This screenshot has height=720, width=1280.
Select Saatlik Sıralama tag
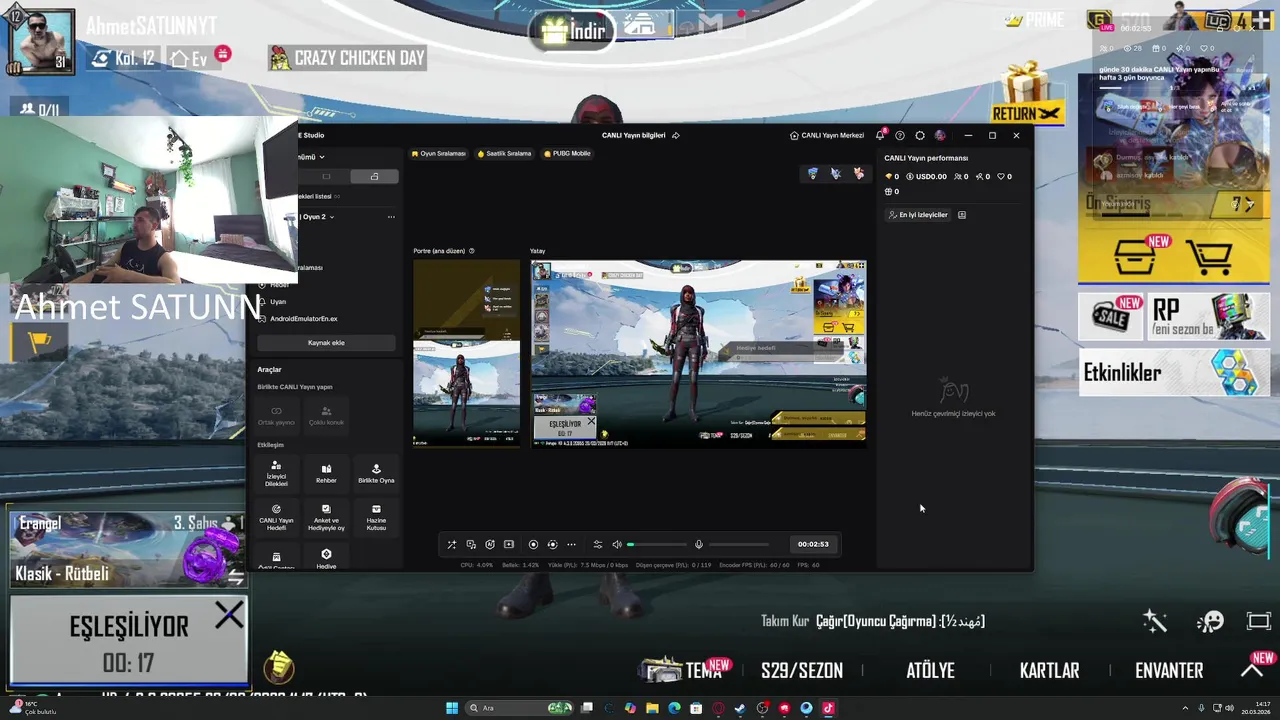click(x=504, y=153)
